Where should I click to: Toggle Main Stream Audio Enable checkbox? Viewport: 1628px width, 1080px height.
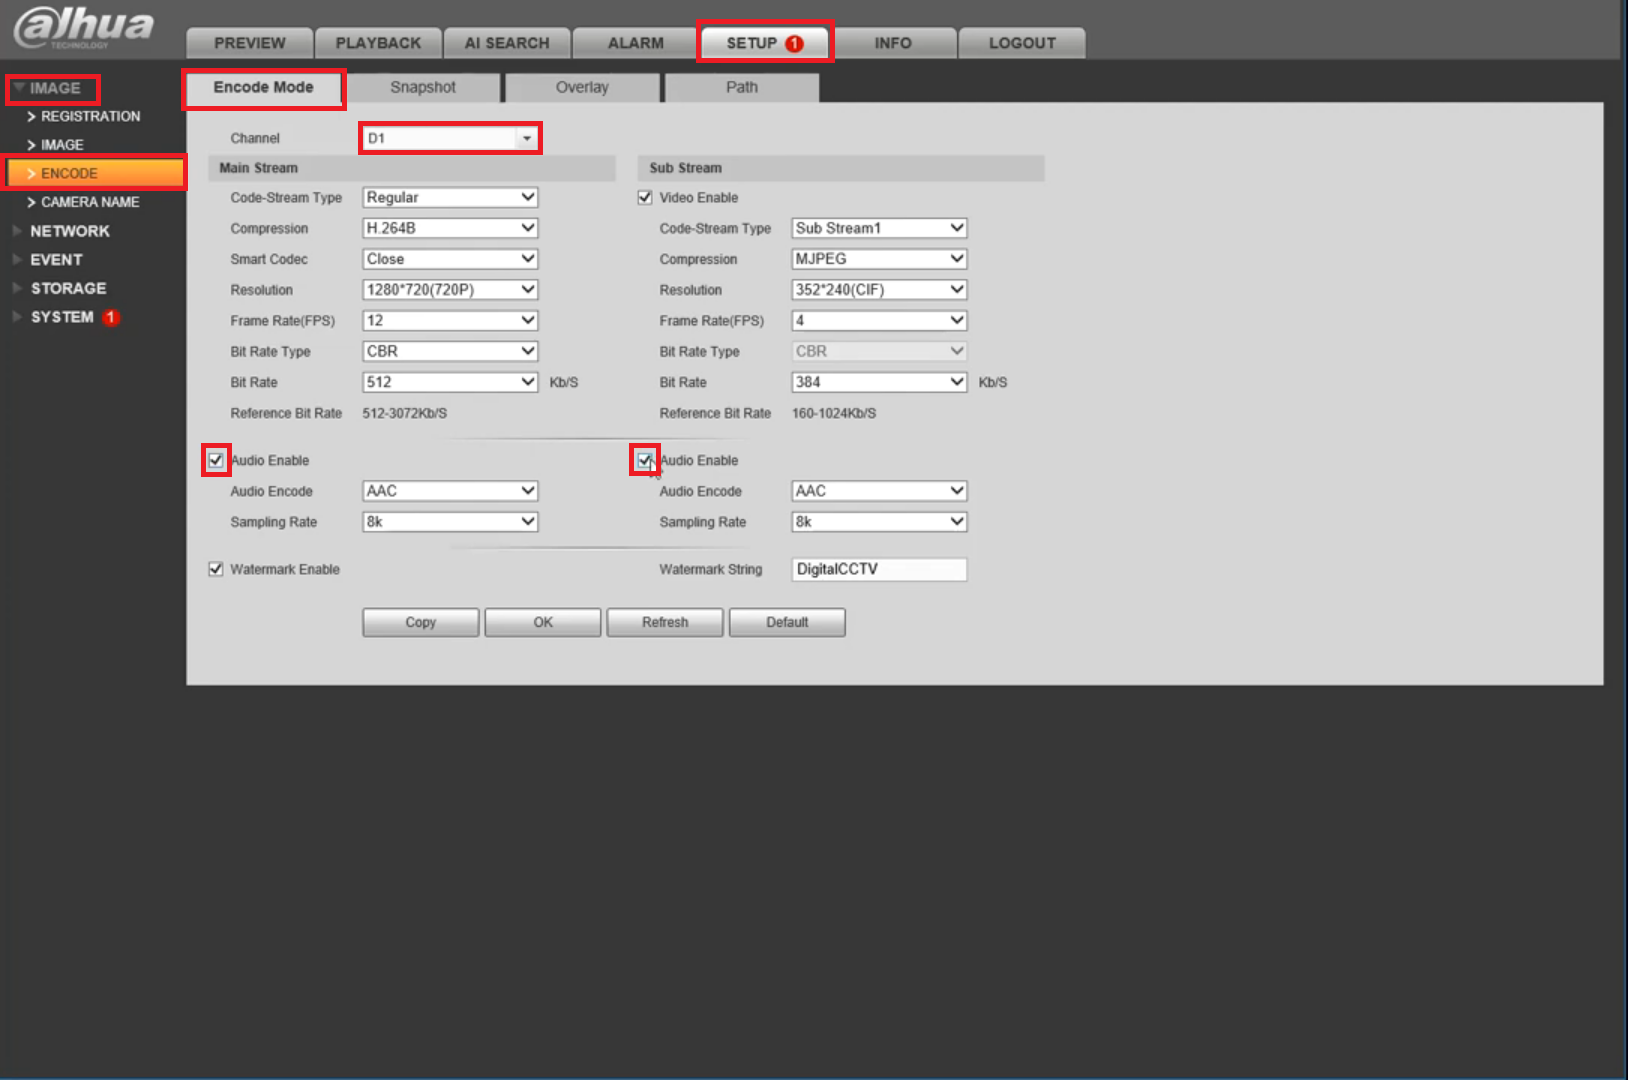[215, 460]
